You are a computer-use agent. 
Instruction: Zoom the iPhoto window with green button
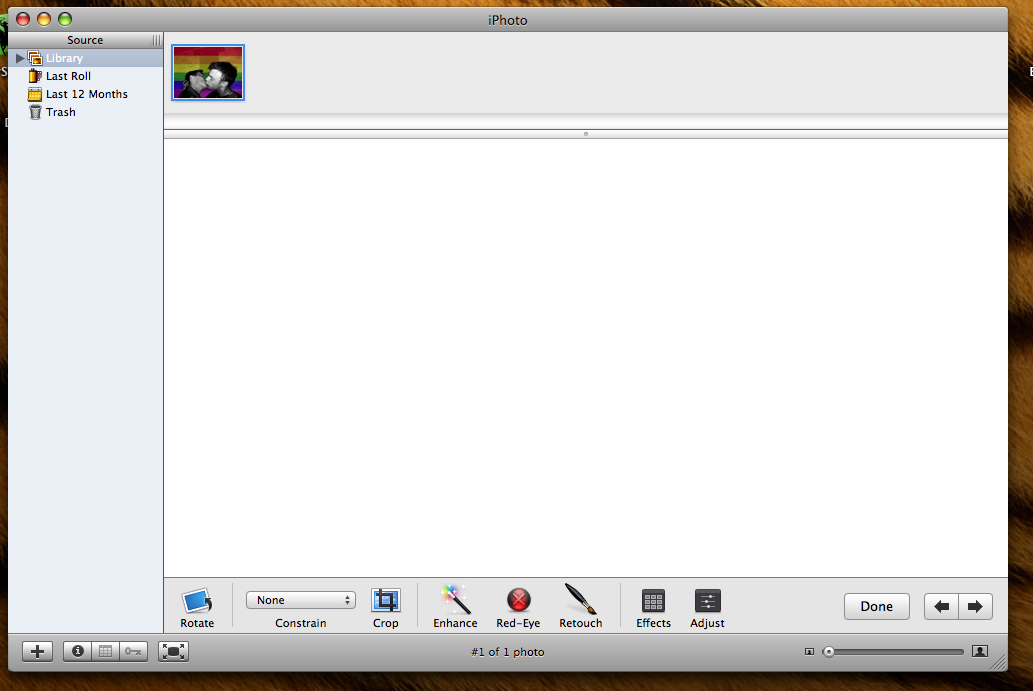tap(65, 19)
